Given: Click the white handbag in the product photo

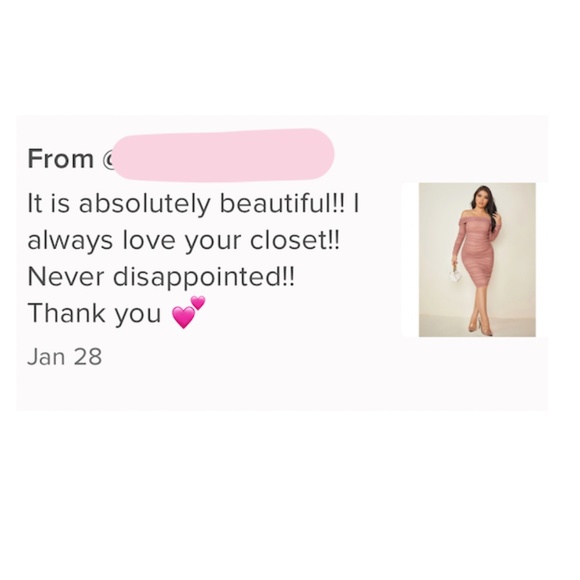Looking at the screenshot, I should coord(455,274).
